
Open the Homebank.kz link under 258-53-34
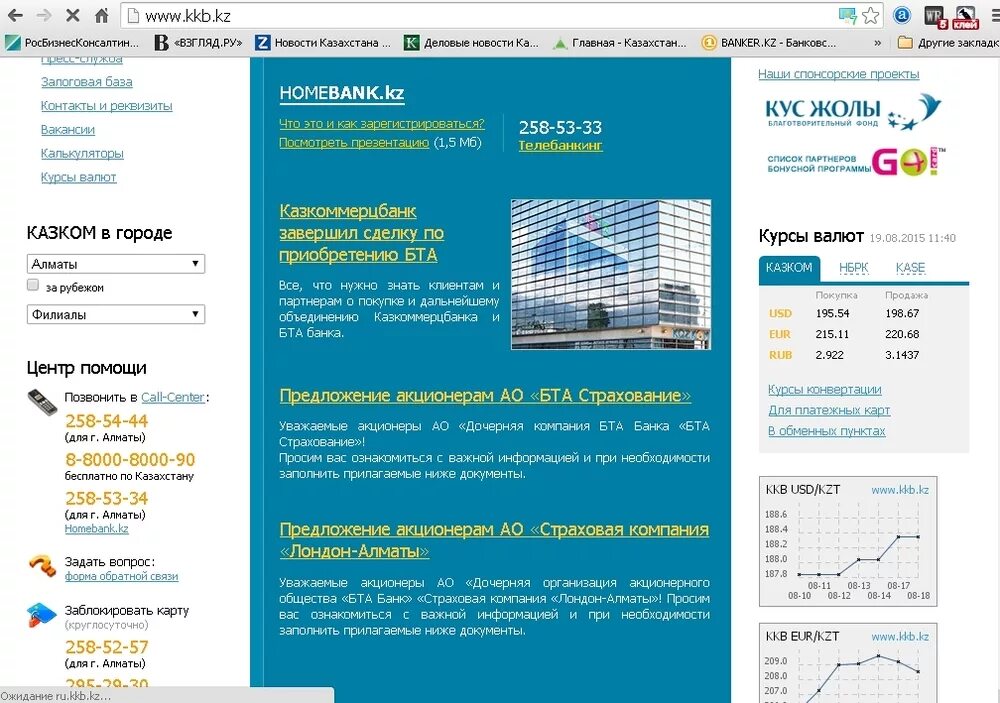point(96,528)
